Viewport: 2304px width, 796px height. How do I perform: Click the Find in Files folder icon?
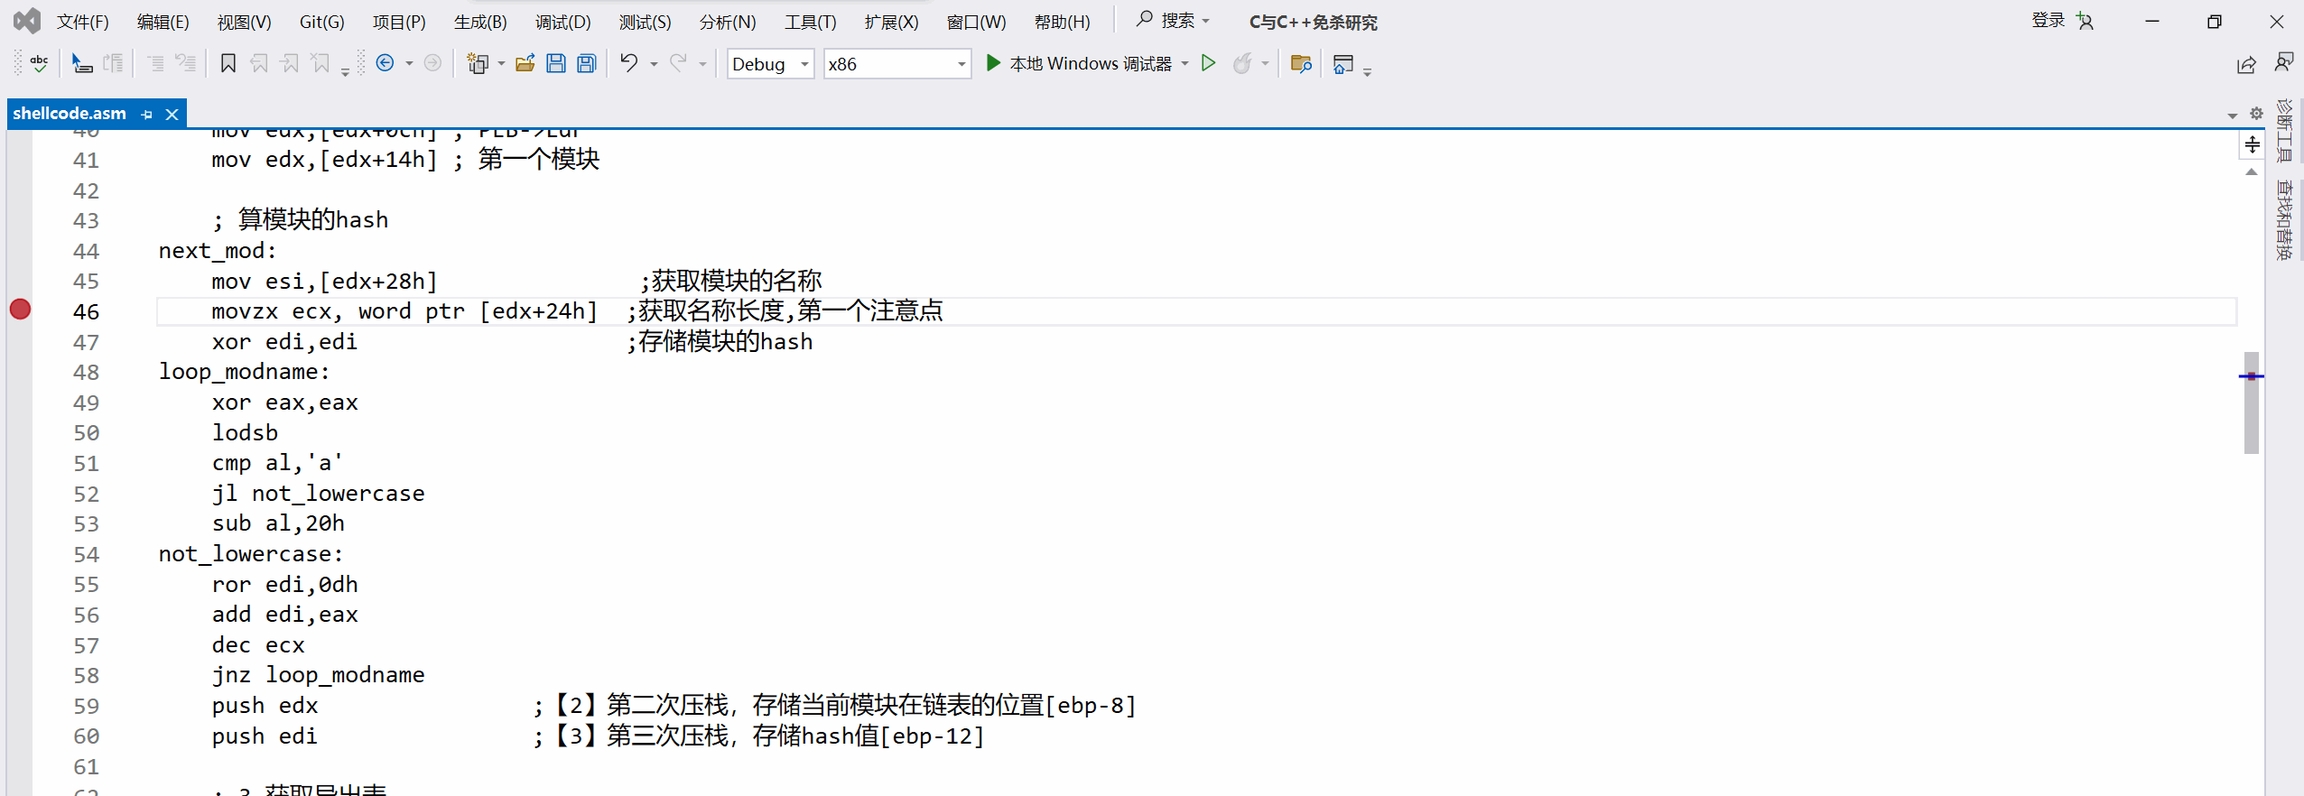pos(1300,64)
